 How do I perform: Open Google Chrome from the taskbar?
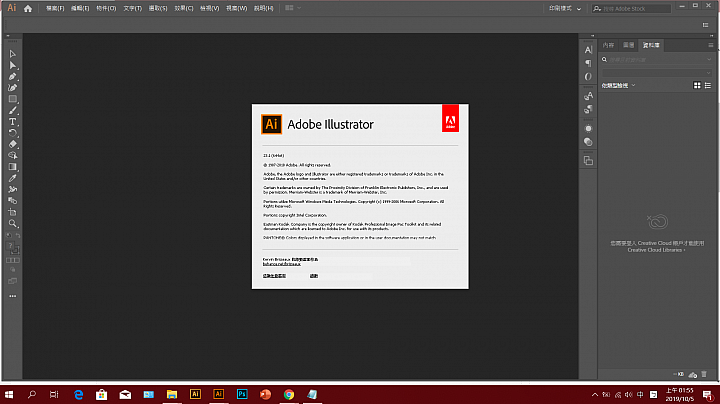point(289,394)
